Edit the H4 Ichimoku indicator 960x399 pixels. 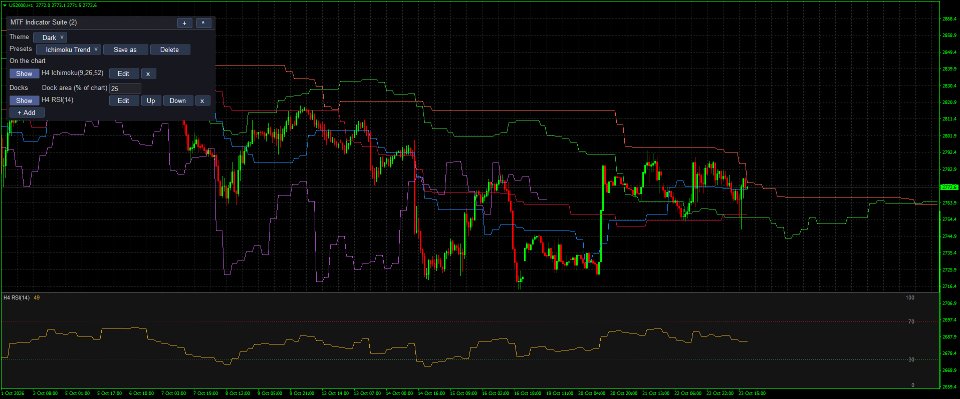click(124, 73)
